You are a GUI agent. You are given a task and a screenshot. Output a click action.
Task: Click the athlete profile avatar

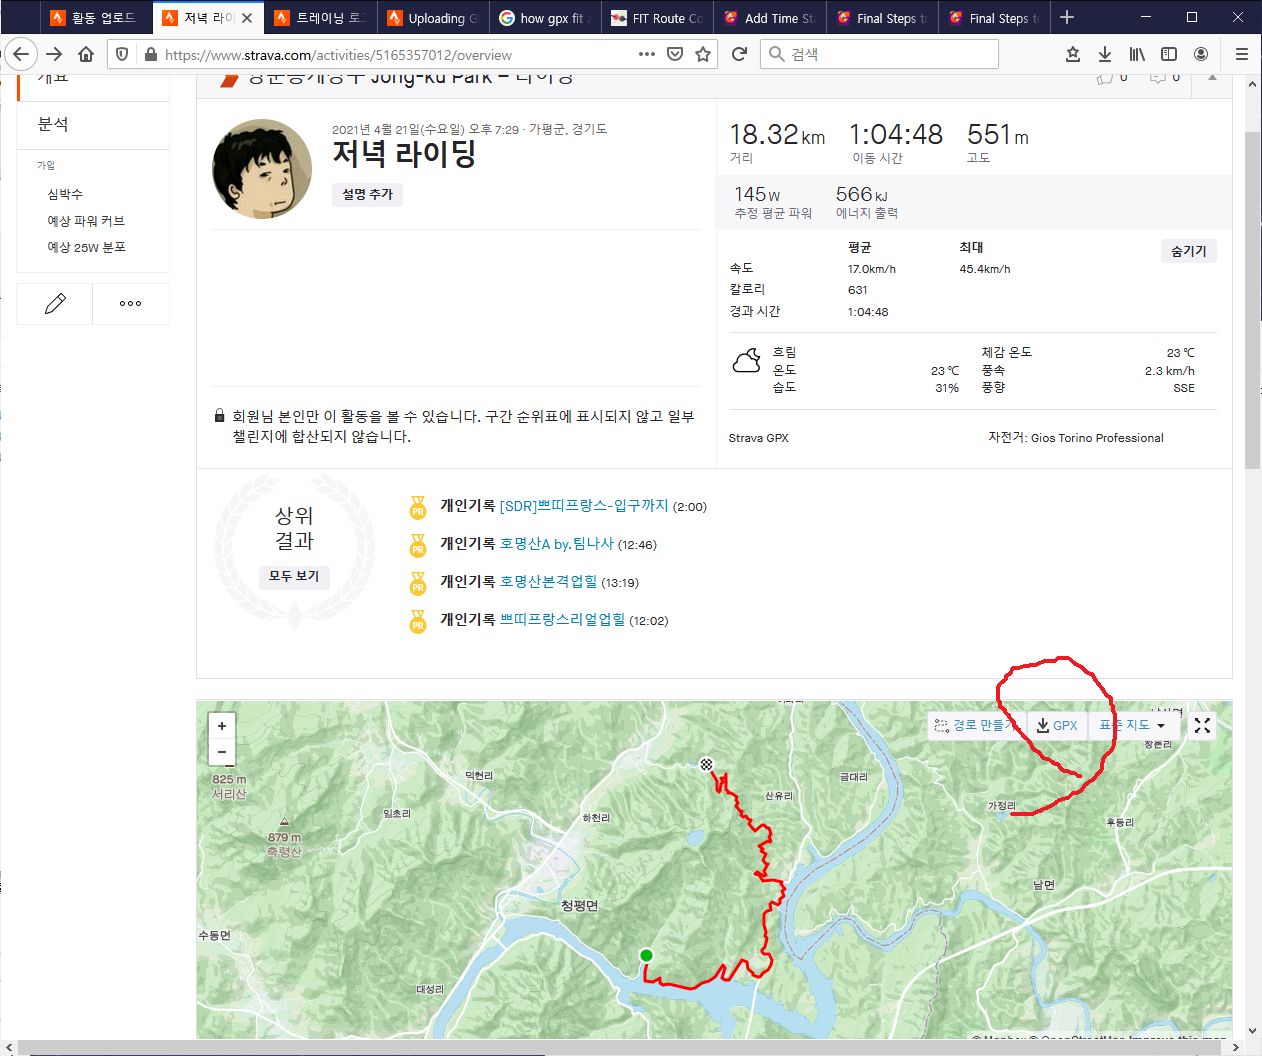tap(262, 169)
